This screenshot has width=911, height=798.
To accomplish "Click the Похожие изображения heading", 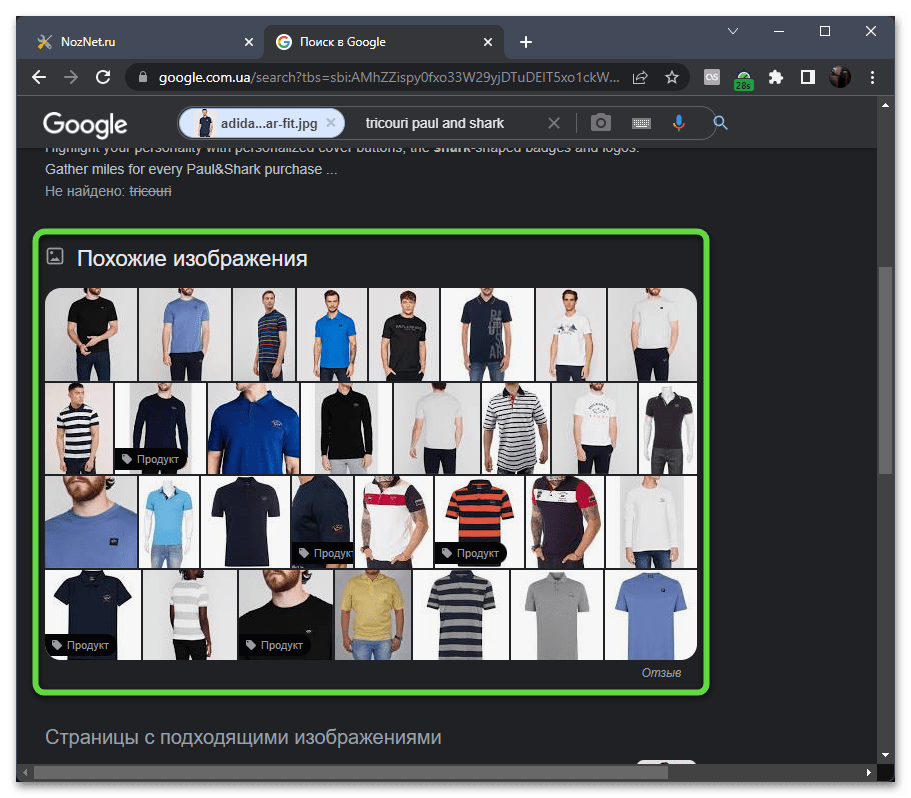I will coord(192,258).
